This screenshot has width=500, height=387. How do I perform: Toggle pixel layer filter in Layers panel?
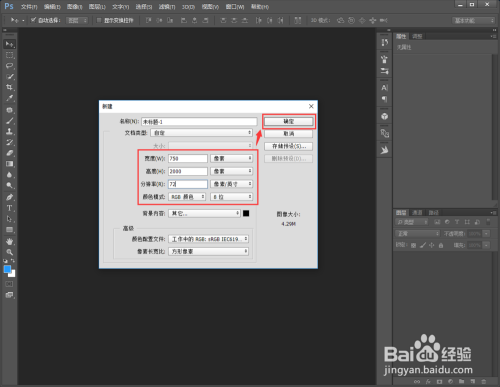(x=437, y=222)
